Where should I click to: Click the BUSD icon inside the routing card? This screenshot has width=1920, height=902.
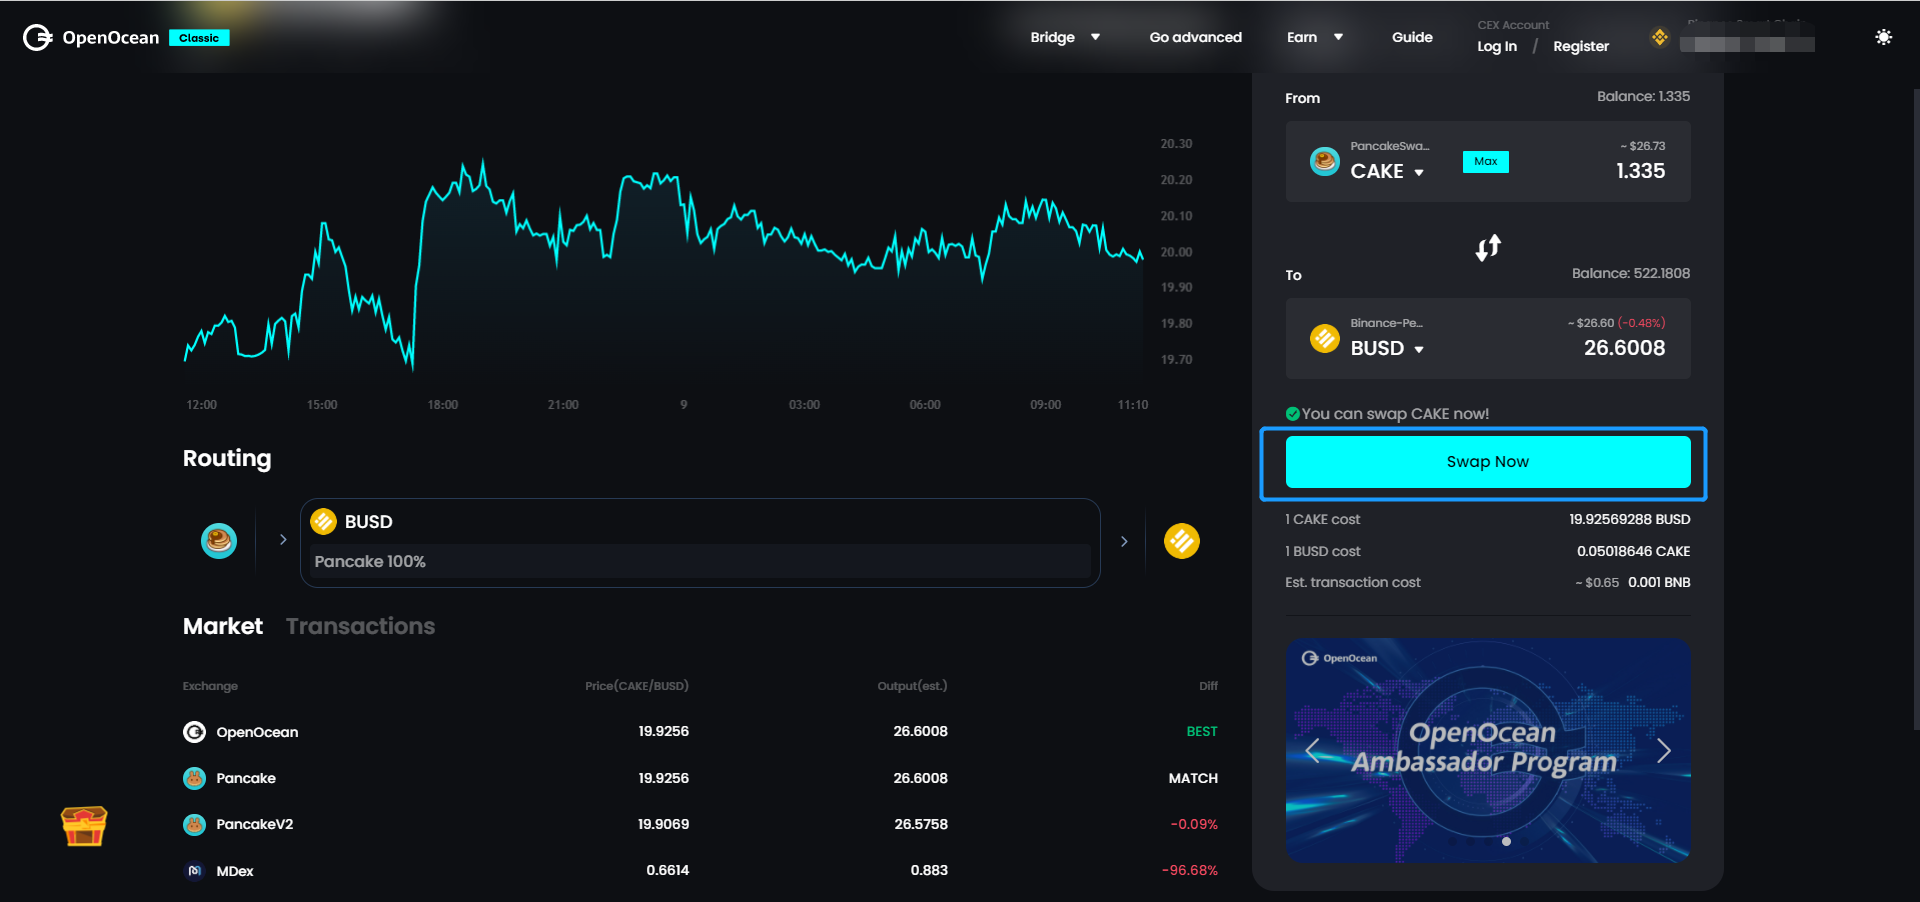pyautogui.click(x=323, y=521)
